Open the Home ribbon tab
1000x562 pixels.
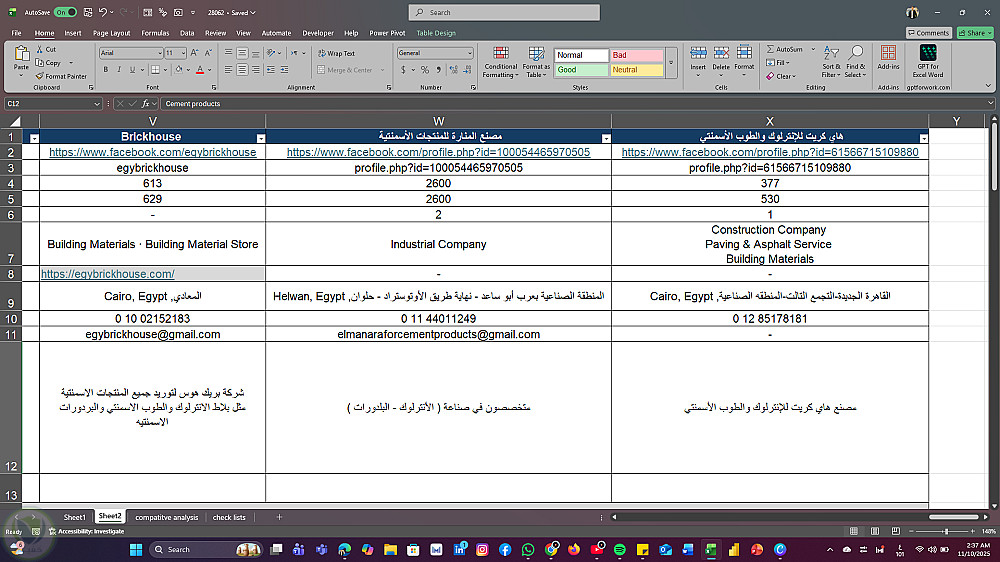click(44, 33)
